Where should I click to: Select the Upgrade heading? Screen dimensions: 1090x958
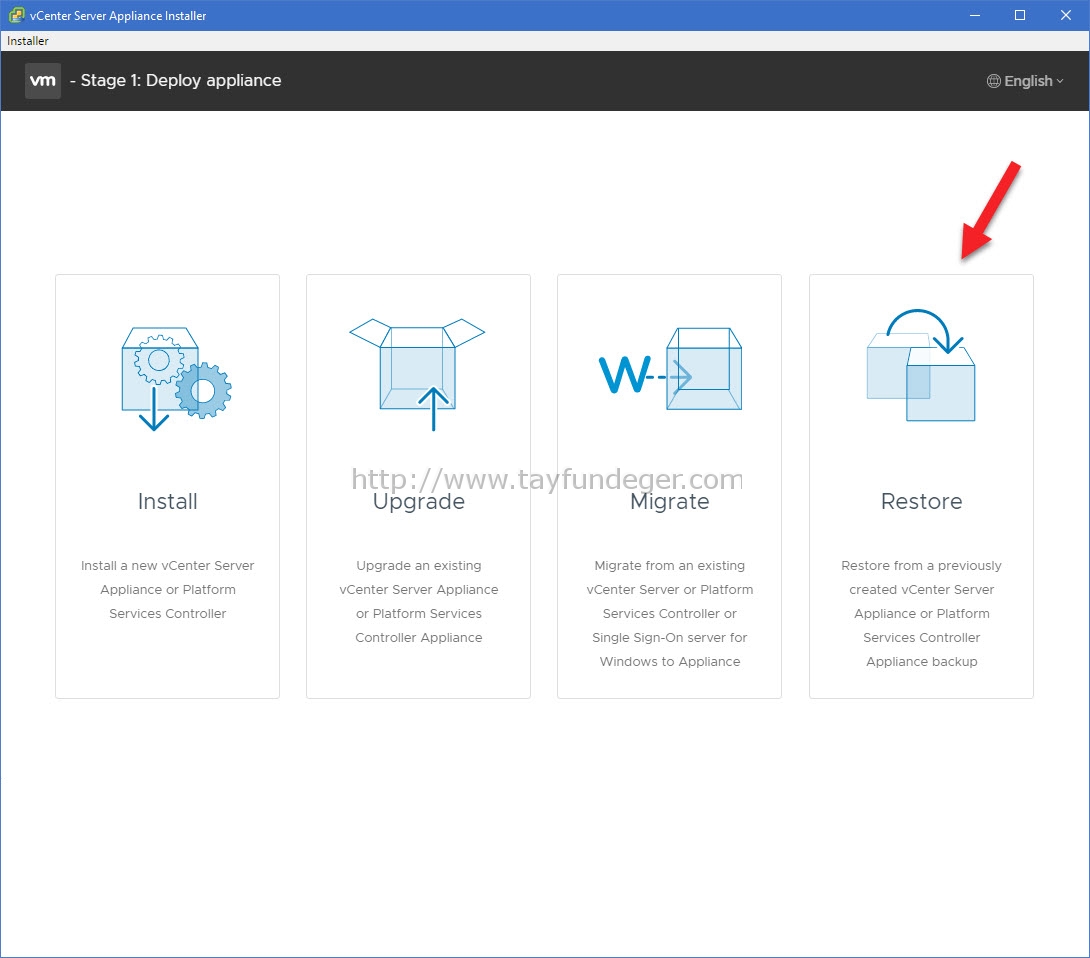pyautogui.click(x=418, y=502)
